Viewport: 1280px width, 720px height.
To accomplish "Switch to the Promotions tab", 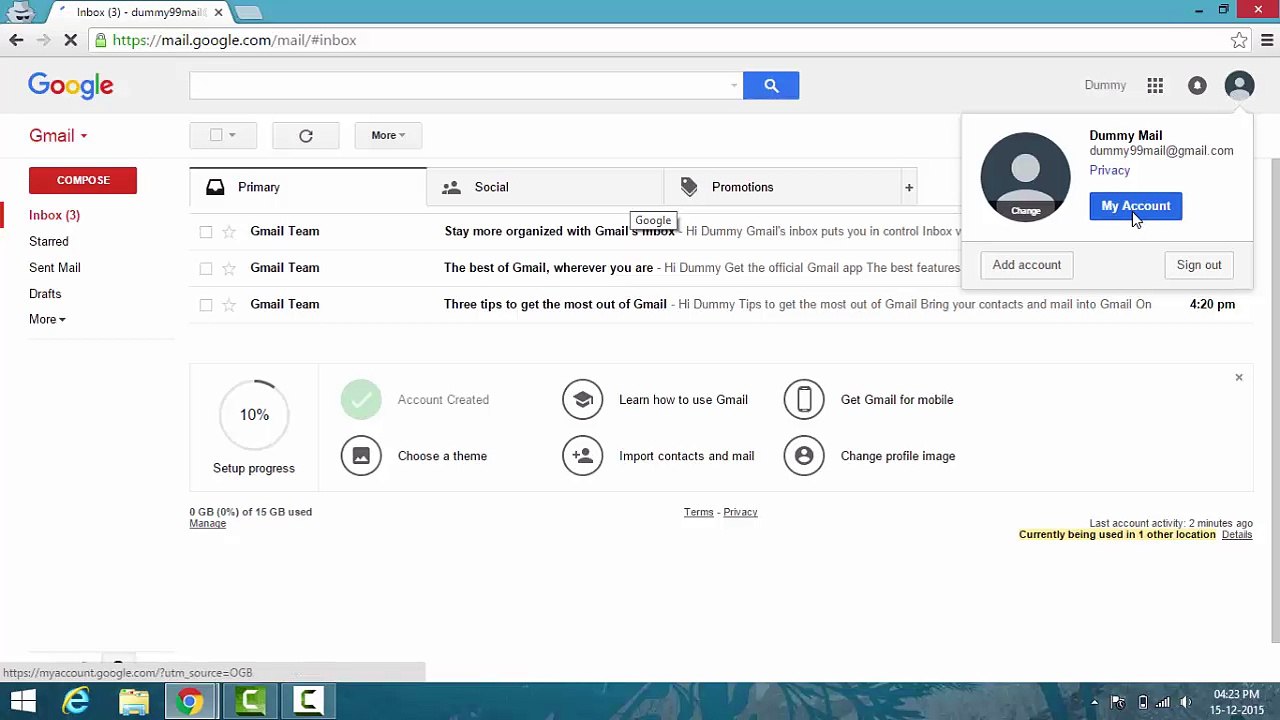I will pos(782,187).
